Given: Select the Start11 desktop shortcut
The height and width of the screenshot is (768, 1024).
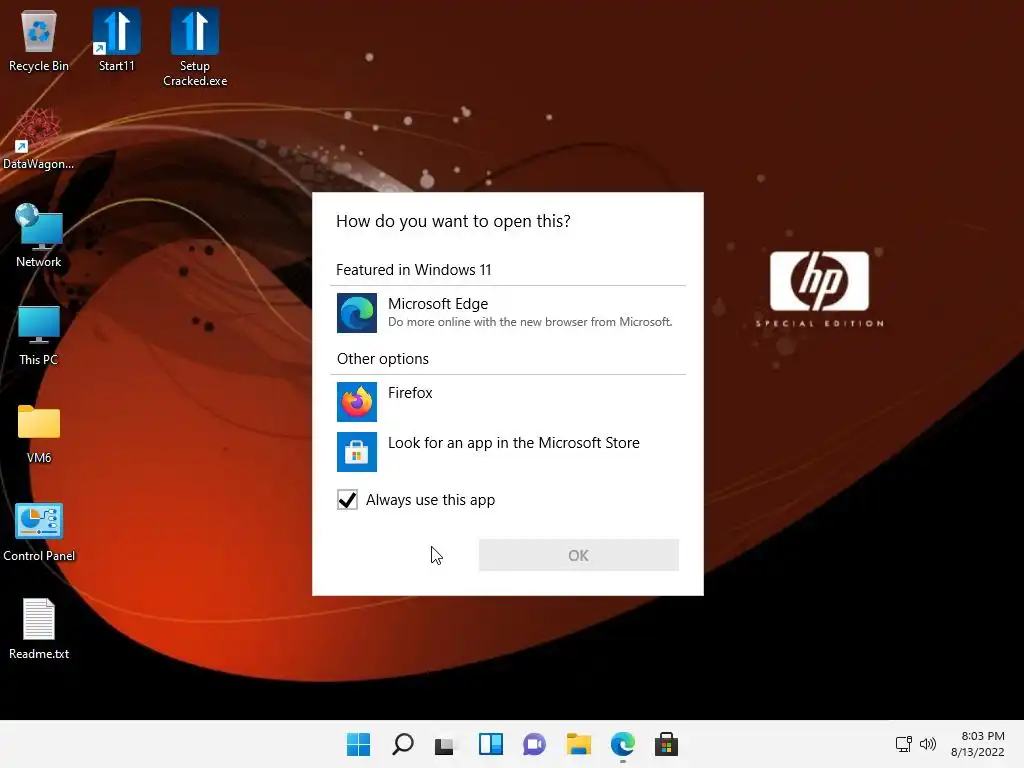Looking at the screenshot, I should [116, 40].
